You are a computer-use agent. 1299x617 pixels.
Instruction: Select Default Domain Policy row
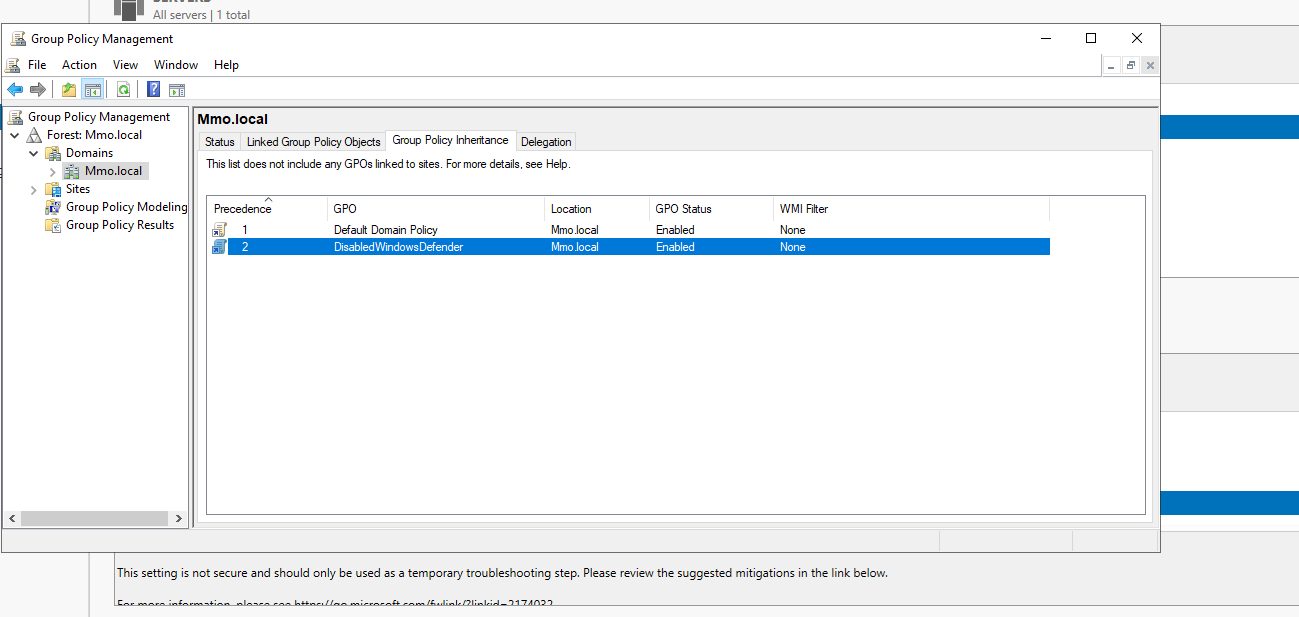click(630, 230)
